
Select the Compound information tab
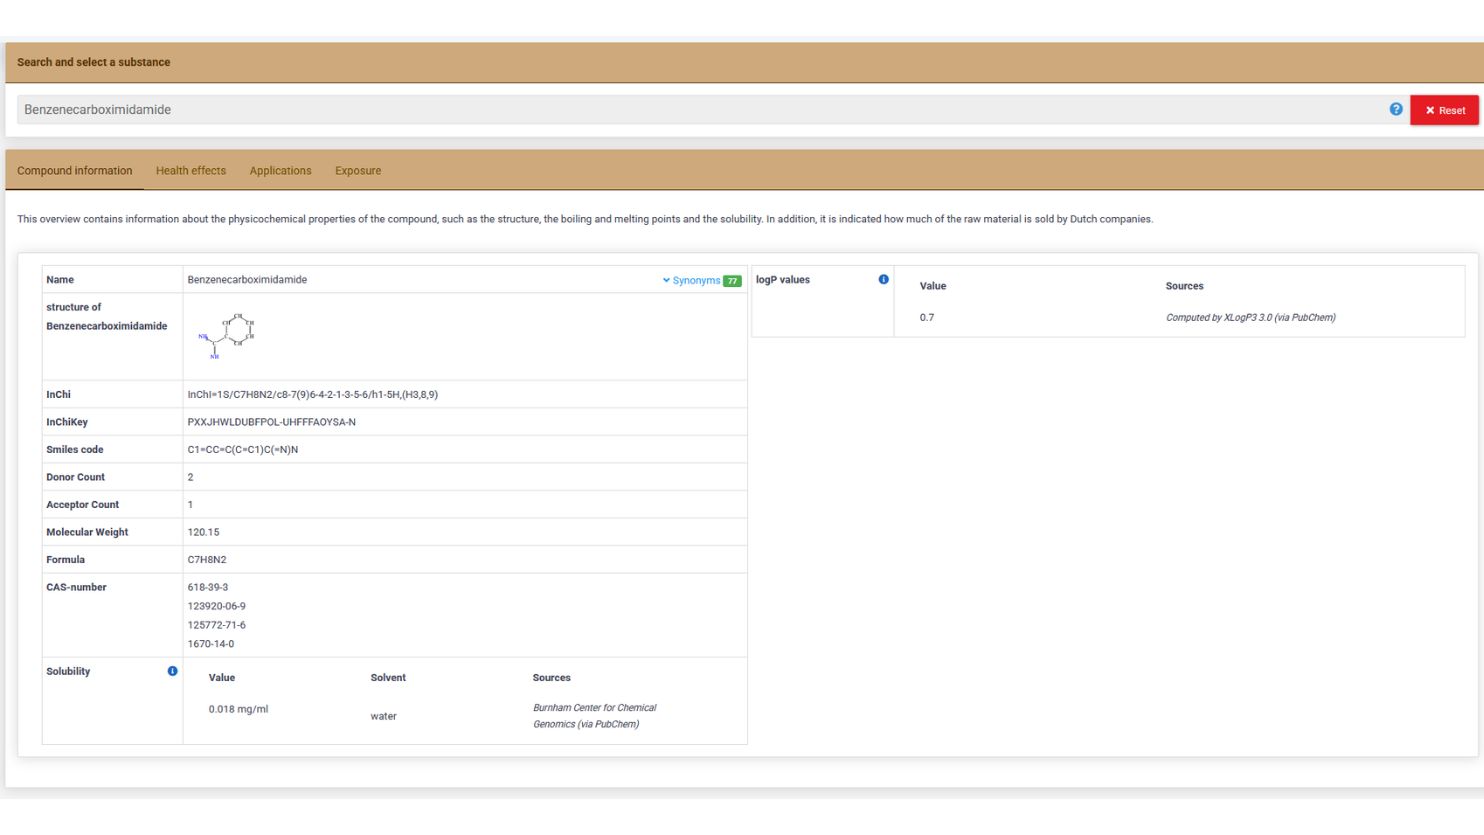tap(75, 171)
